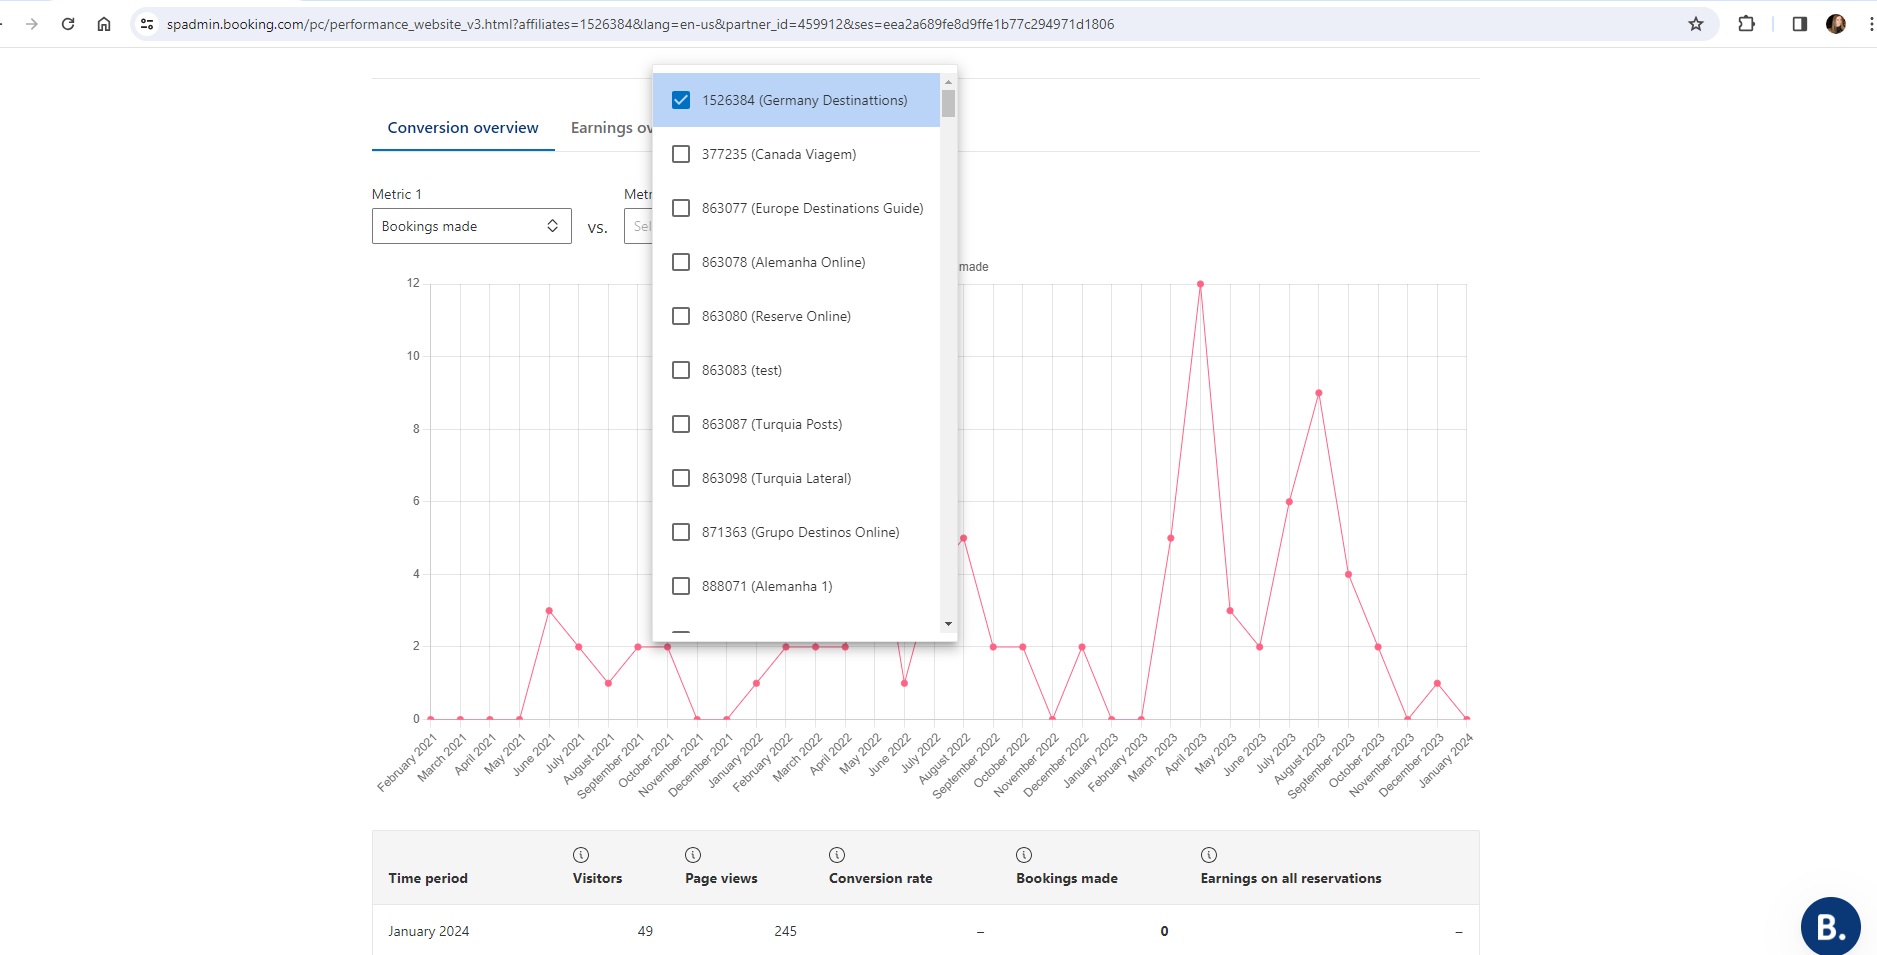Click the visitors value 49

coord(645,931)
